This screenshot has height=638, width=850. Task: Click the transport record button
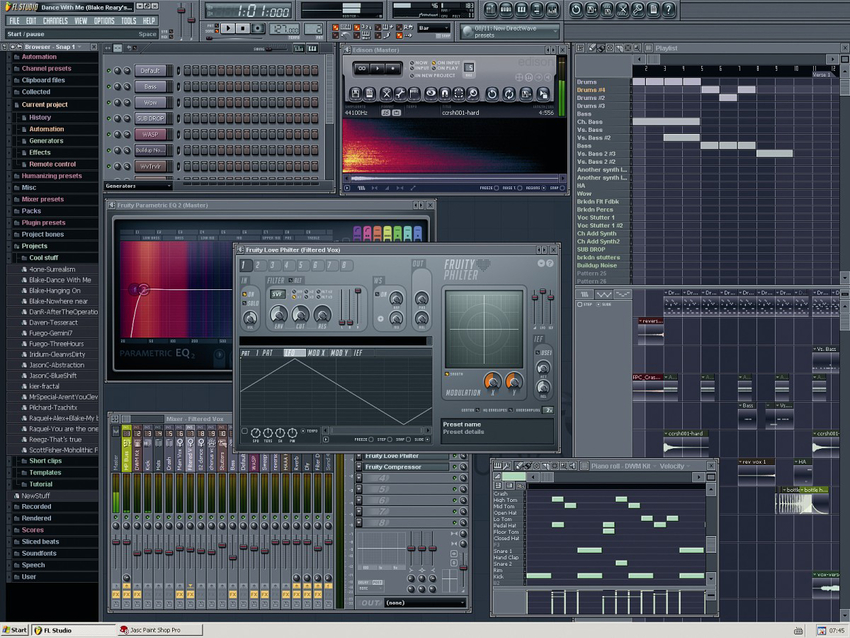pos(258,28)
